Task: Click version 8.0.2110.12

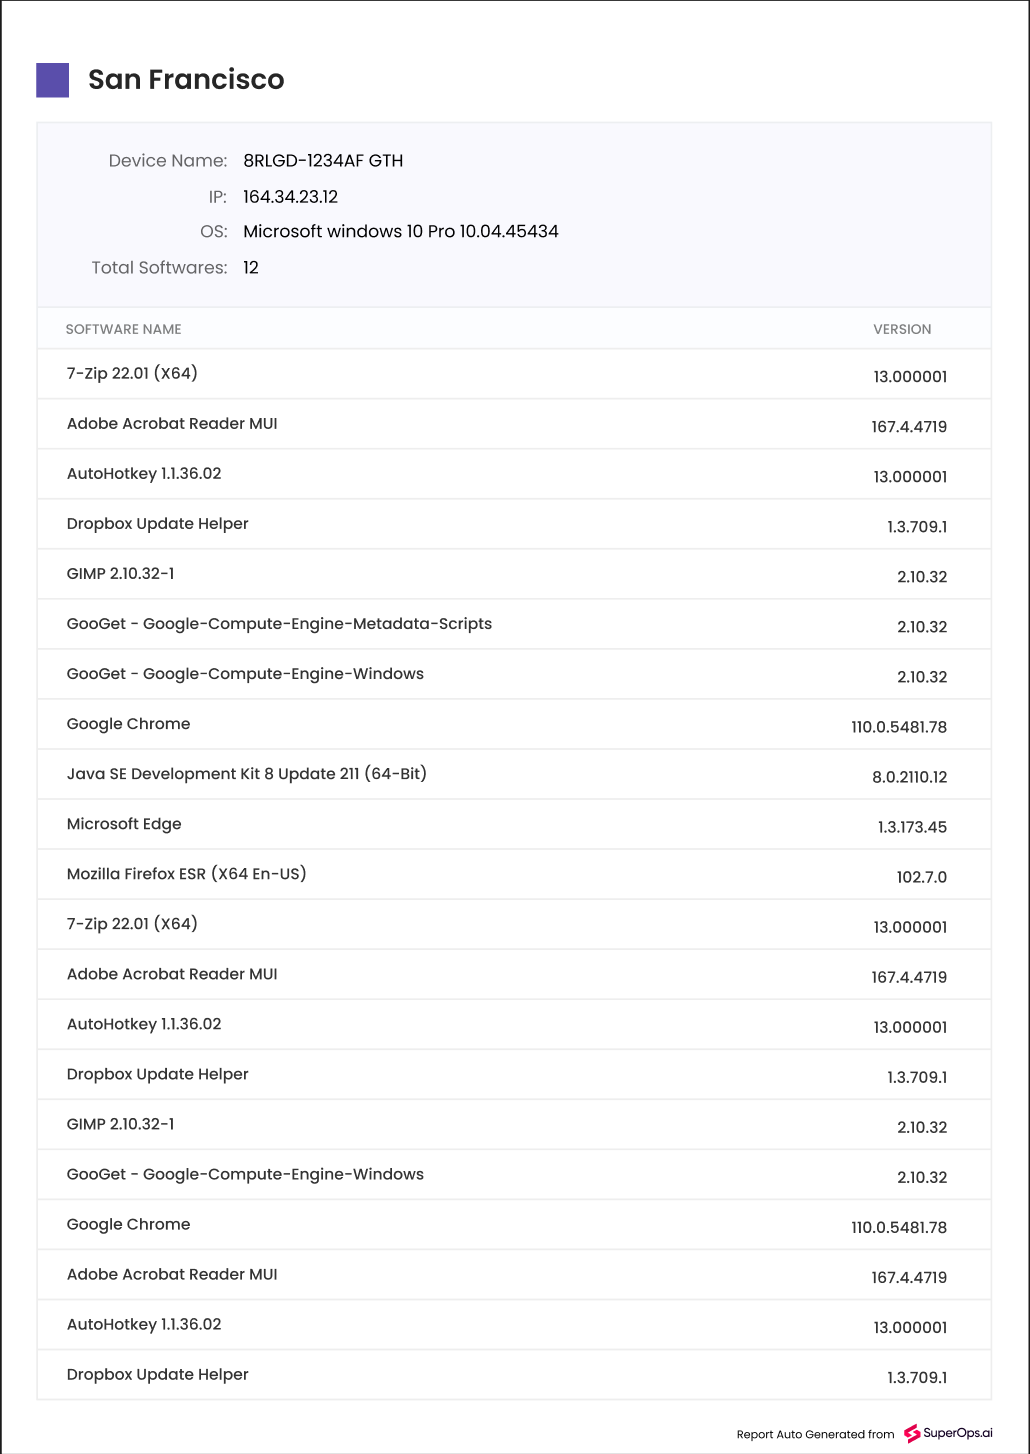Action: (910, 777)
